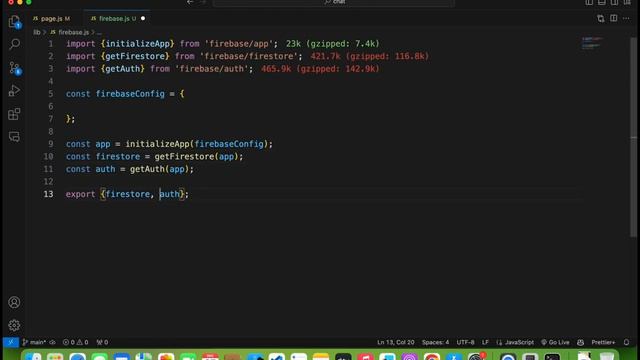Viewport: 640px width, 360px height.
Task: Click the command center search box
Action: point(333,2)
